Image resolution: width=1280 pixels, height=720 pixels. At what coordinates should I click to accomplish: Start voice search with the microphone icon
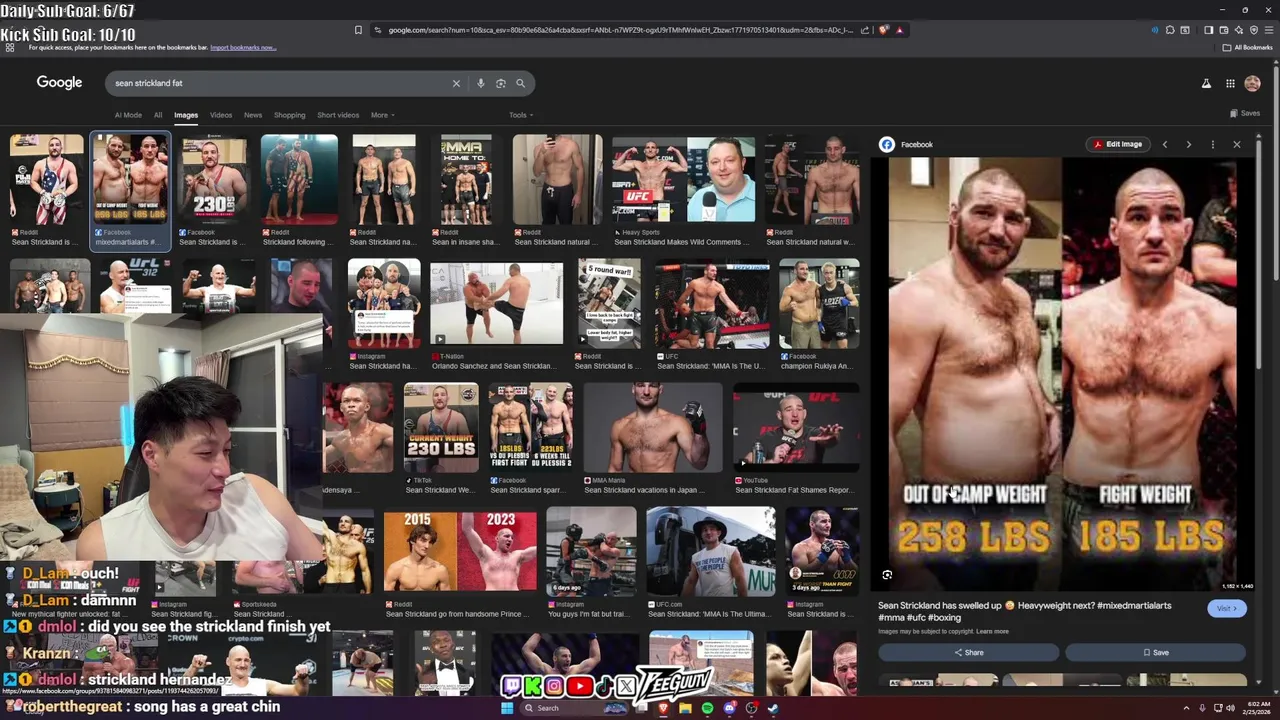point(480,83)
